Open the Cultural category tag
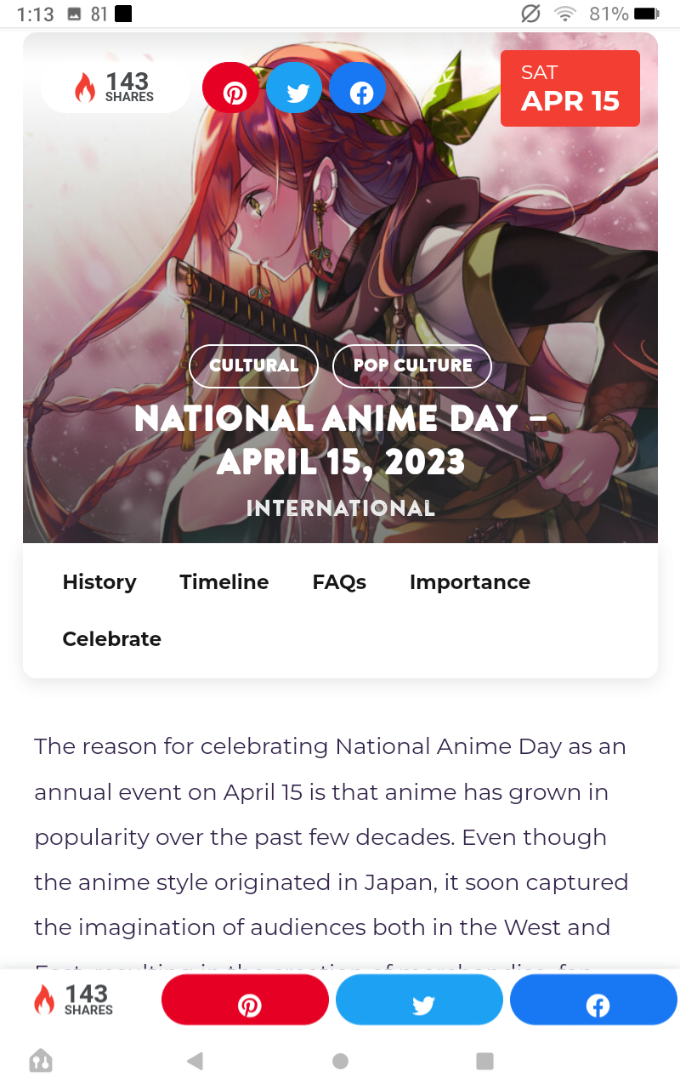 (253, 365)
